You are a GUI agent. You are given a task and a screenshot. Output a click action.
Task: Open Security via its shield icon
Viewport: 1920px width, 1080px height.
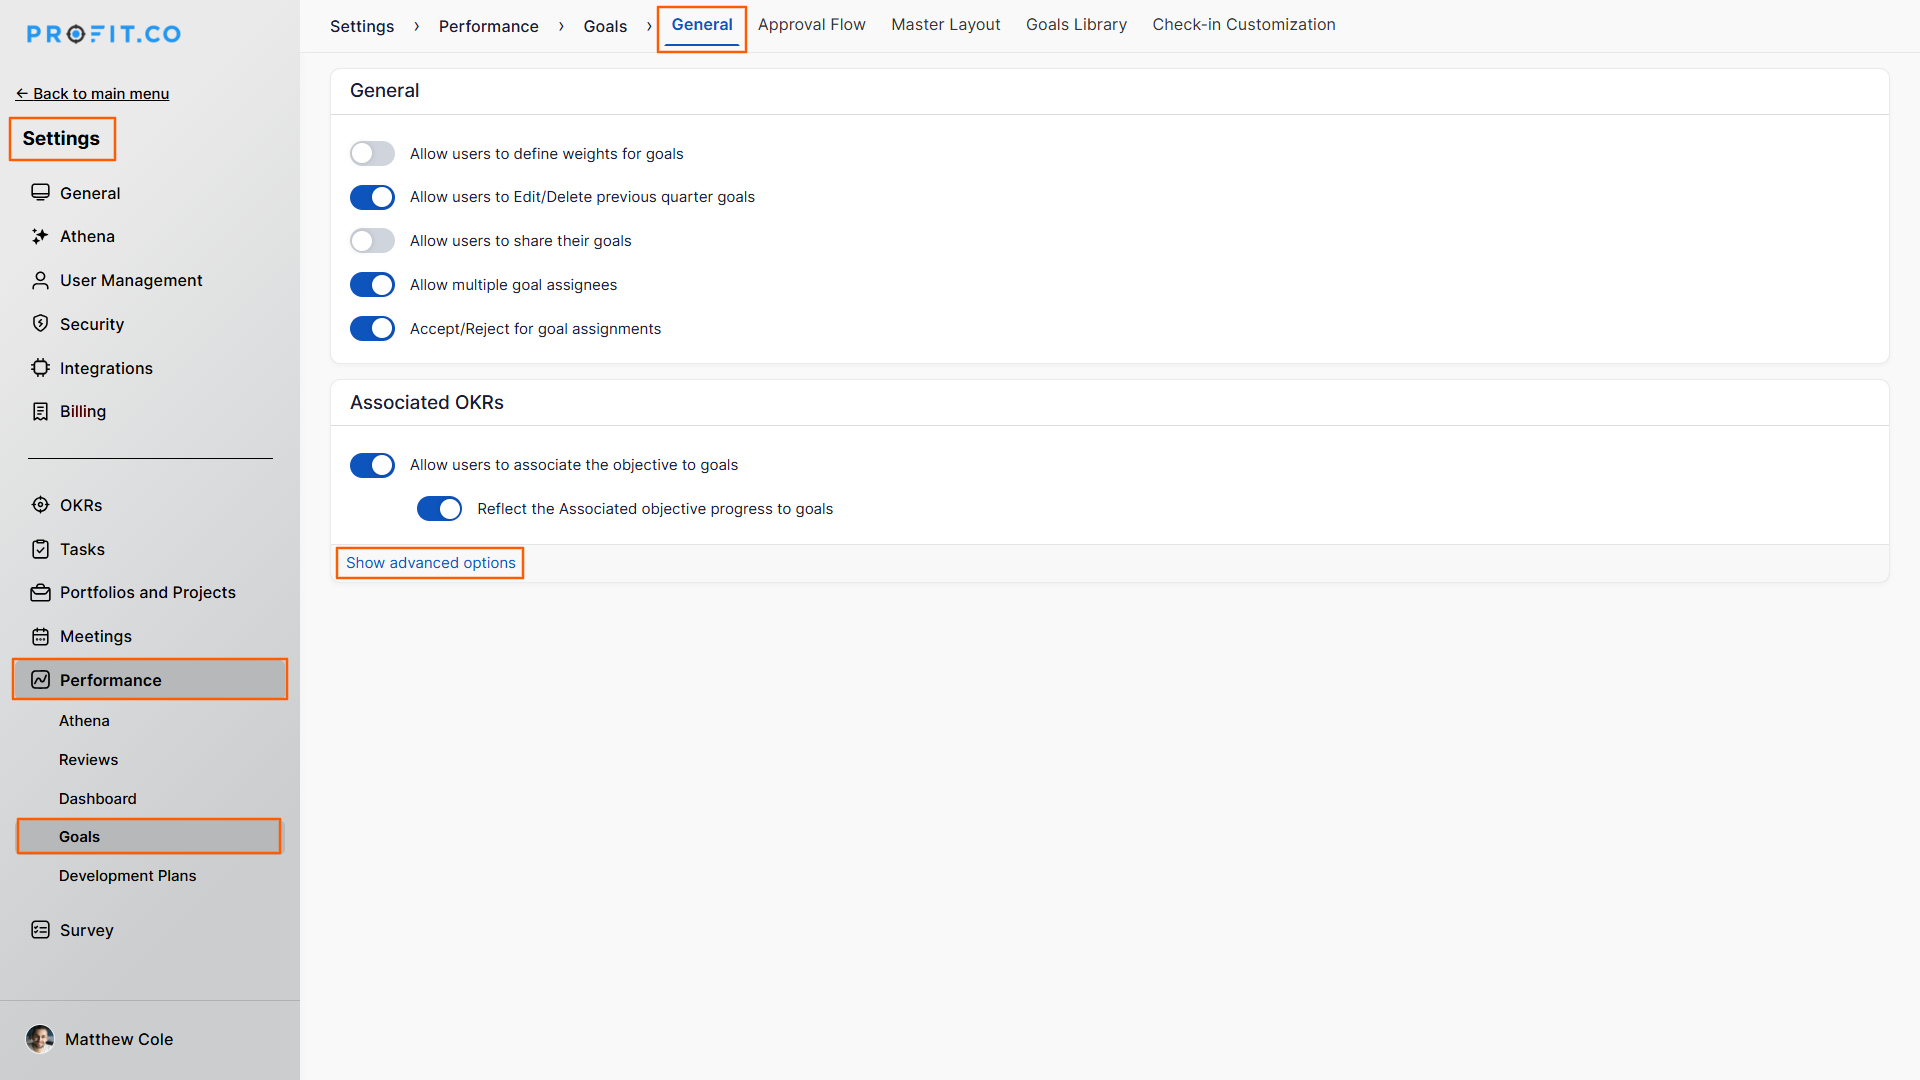[40, 324]
